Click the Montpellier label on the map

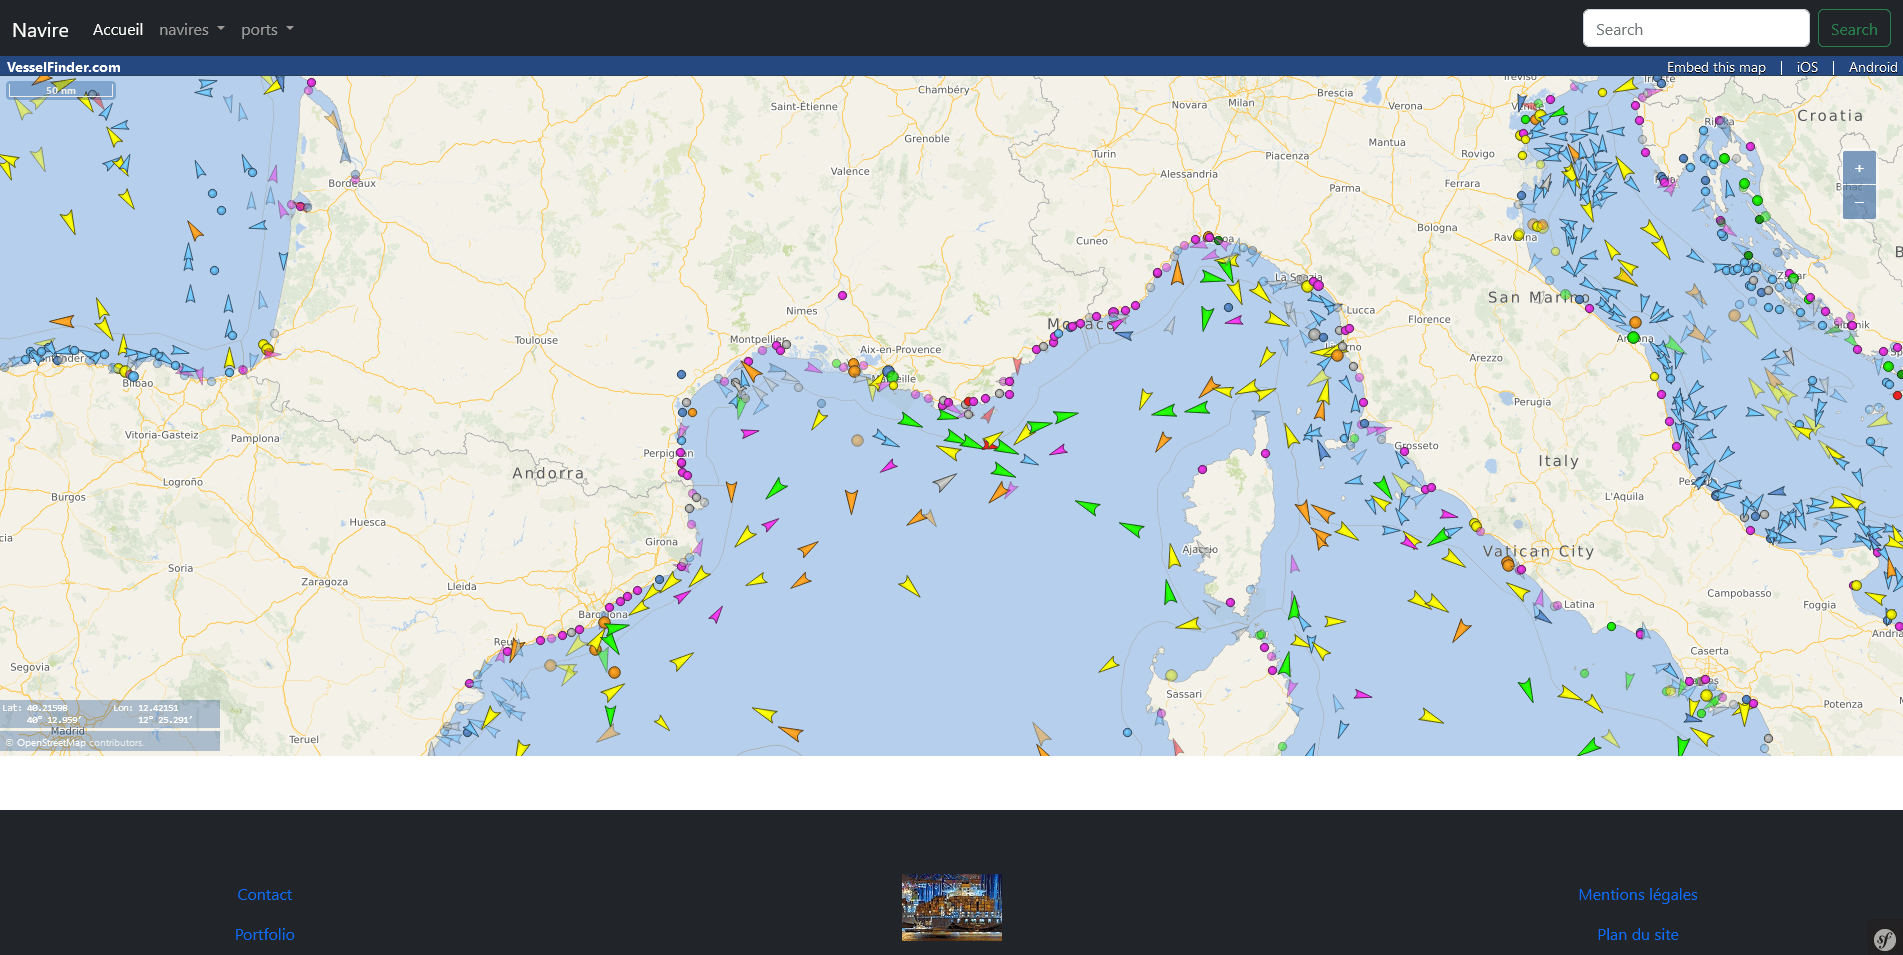(757, 340)
